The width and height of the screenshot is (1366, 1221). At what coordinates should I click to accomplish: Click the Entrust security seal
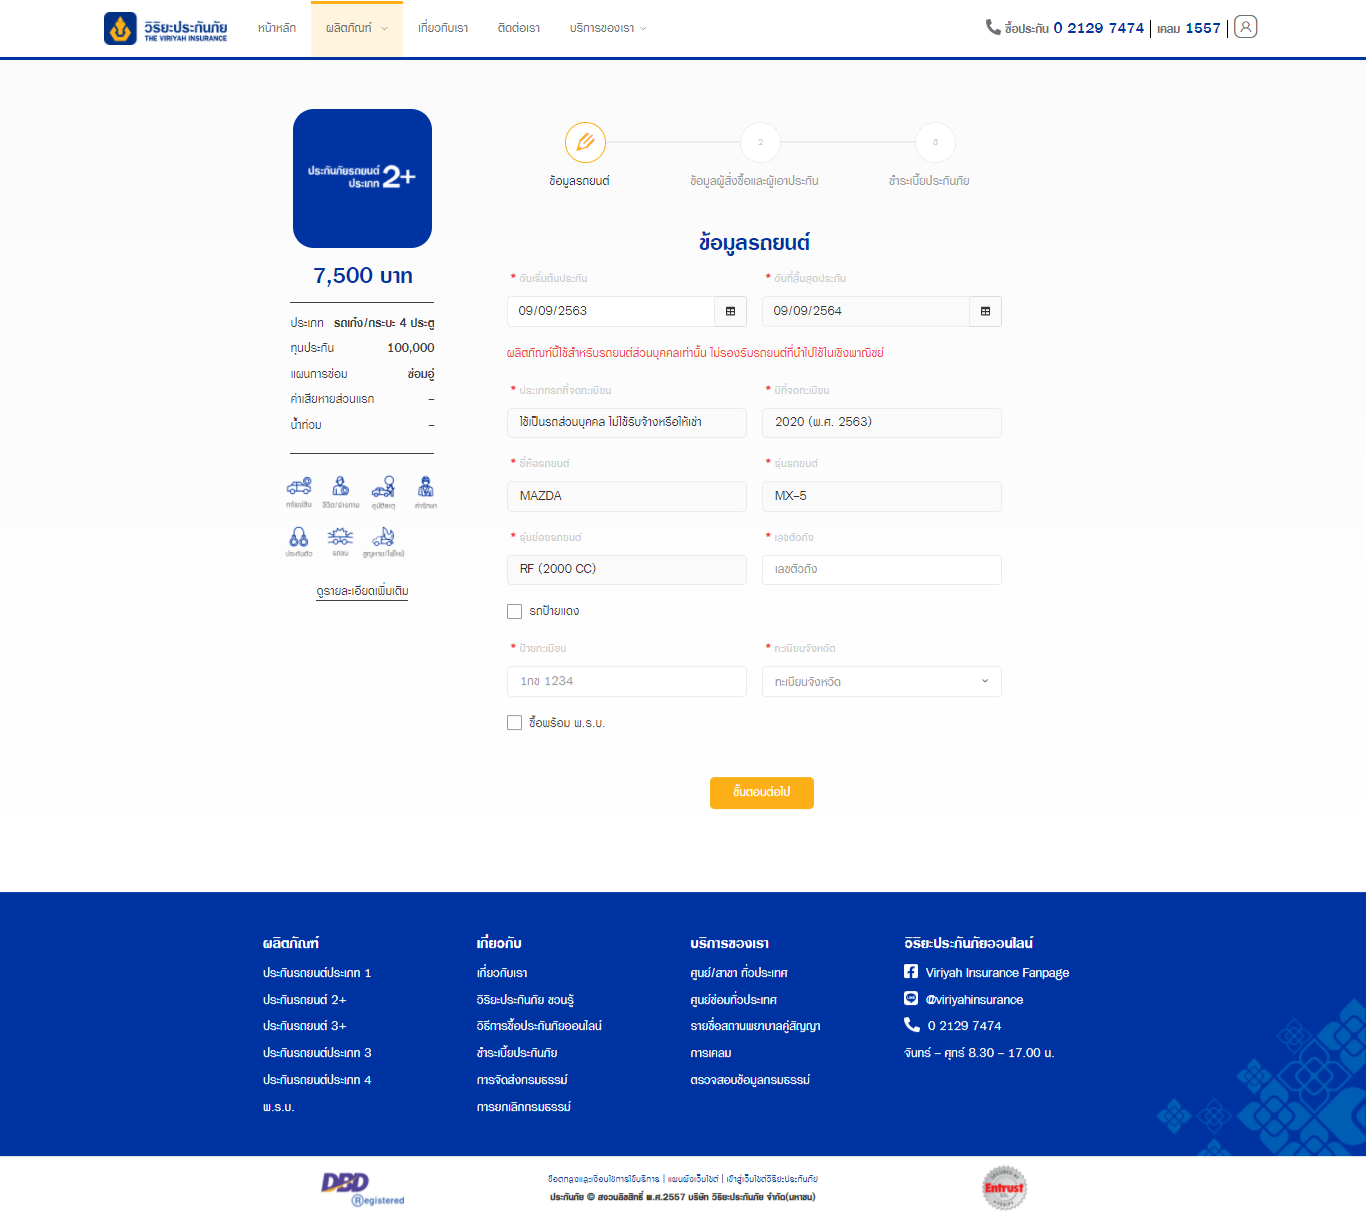1004,1188
